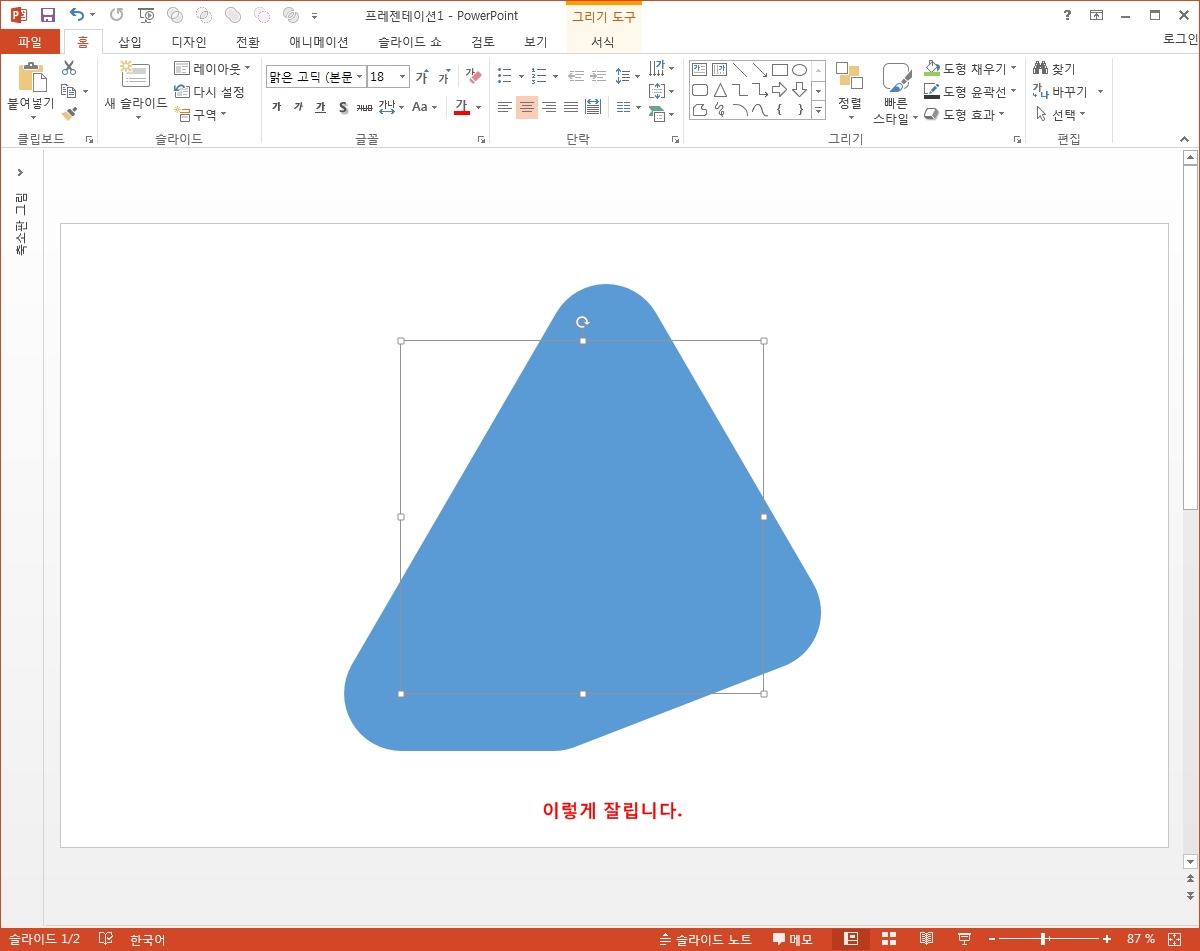Switch to the 삽입 Insert tab

tap(130, 42)
